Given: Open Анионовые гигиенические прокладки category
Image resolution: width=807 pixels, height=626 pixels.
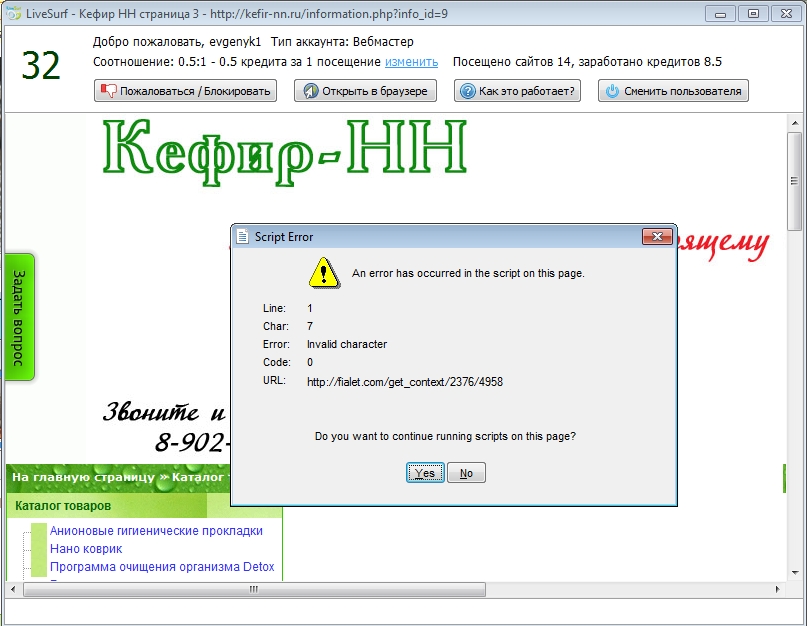Looking at the screenshot, I should (156, 531).
